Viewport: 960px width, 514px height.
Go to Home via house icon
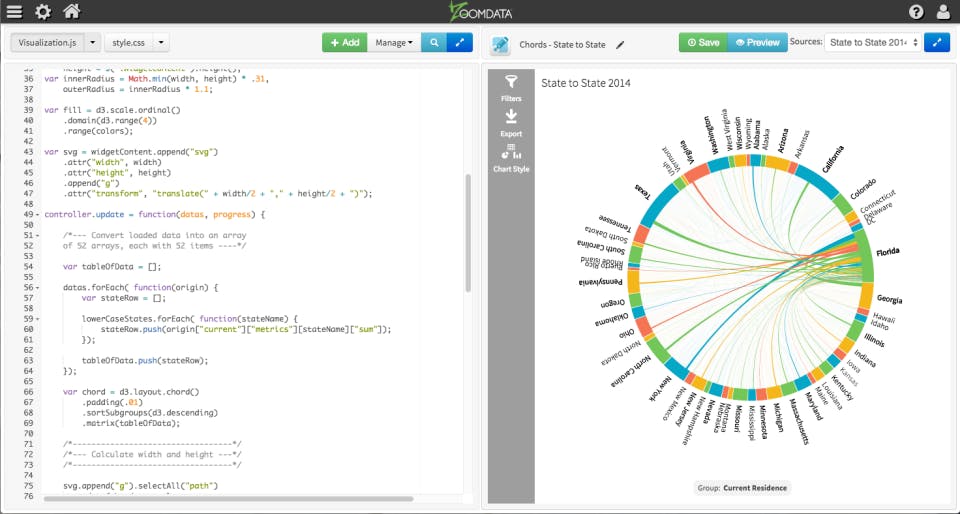[x=72, y=11]
